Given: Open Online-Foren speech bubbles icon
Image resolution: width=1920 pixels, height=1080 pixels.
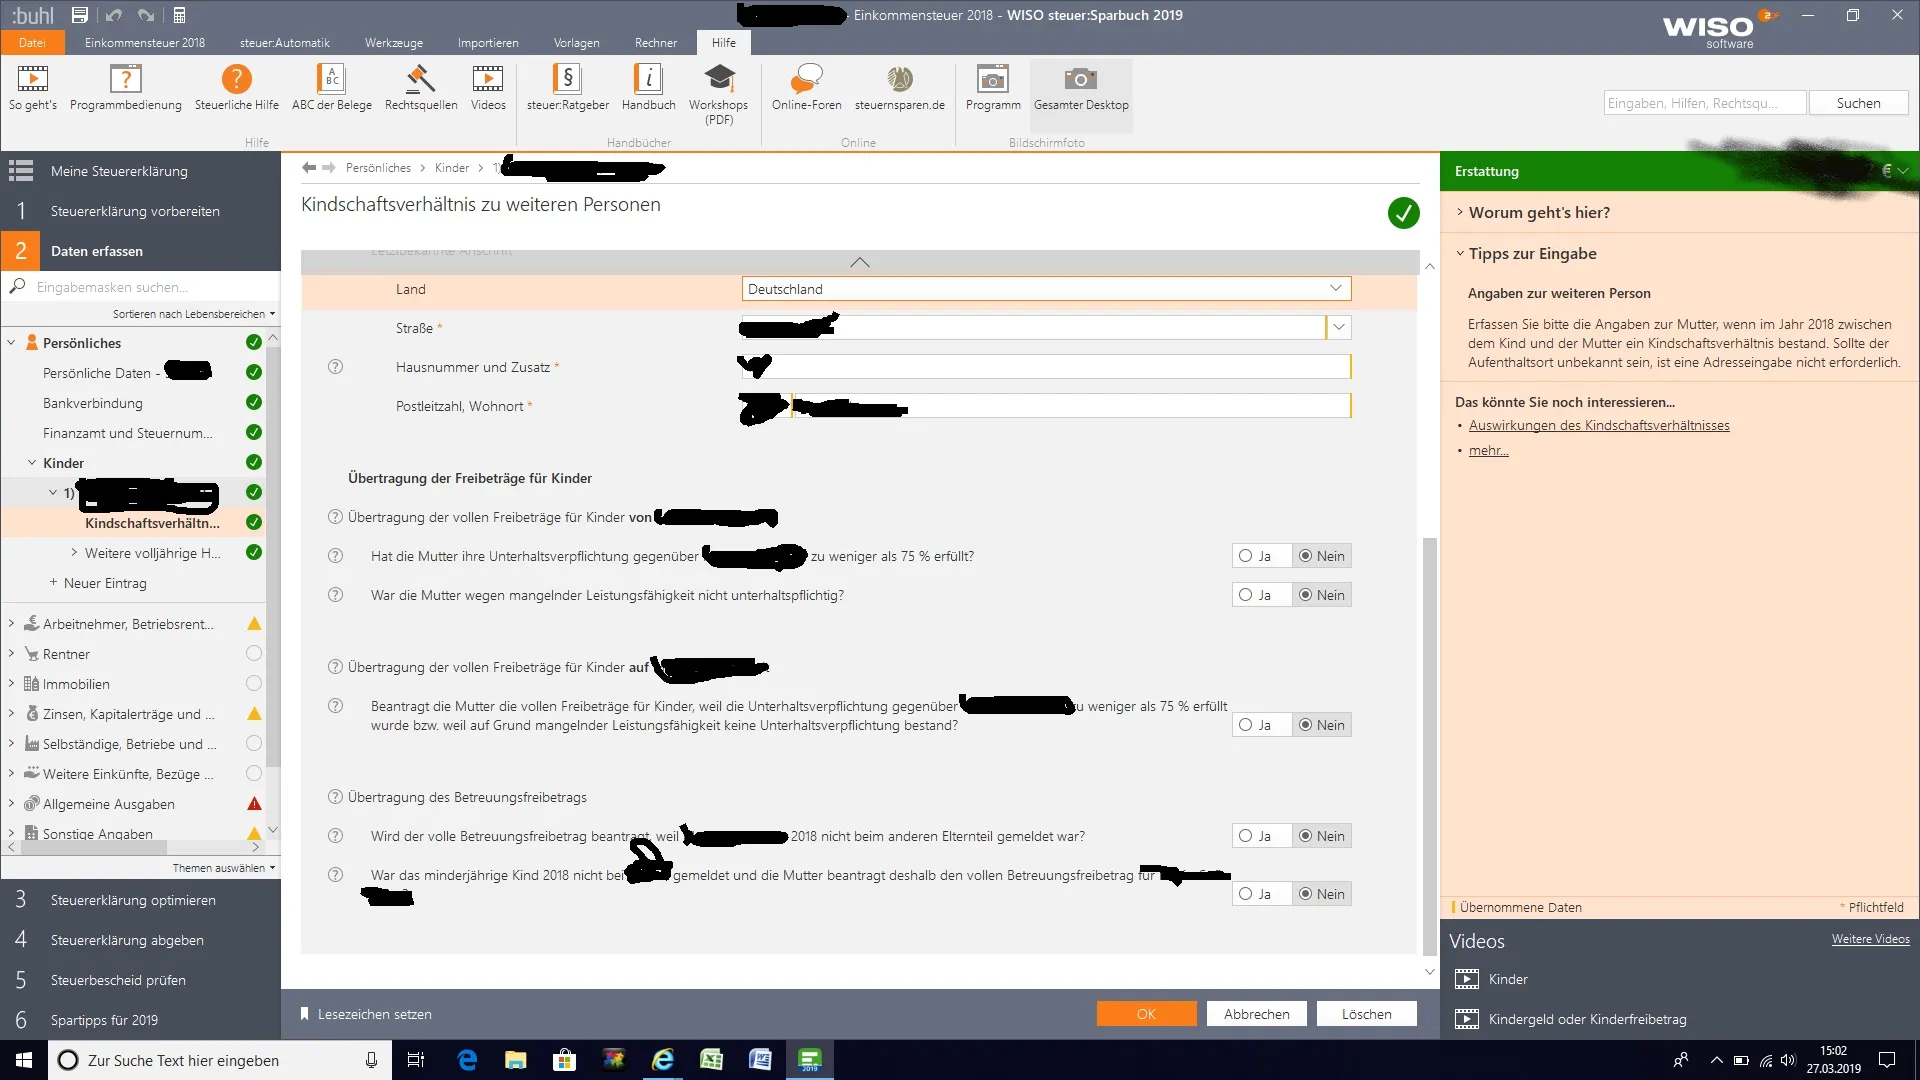Looking at the screenshot, I should point(806,80).
